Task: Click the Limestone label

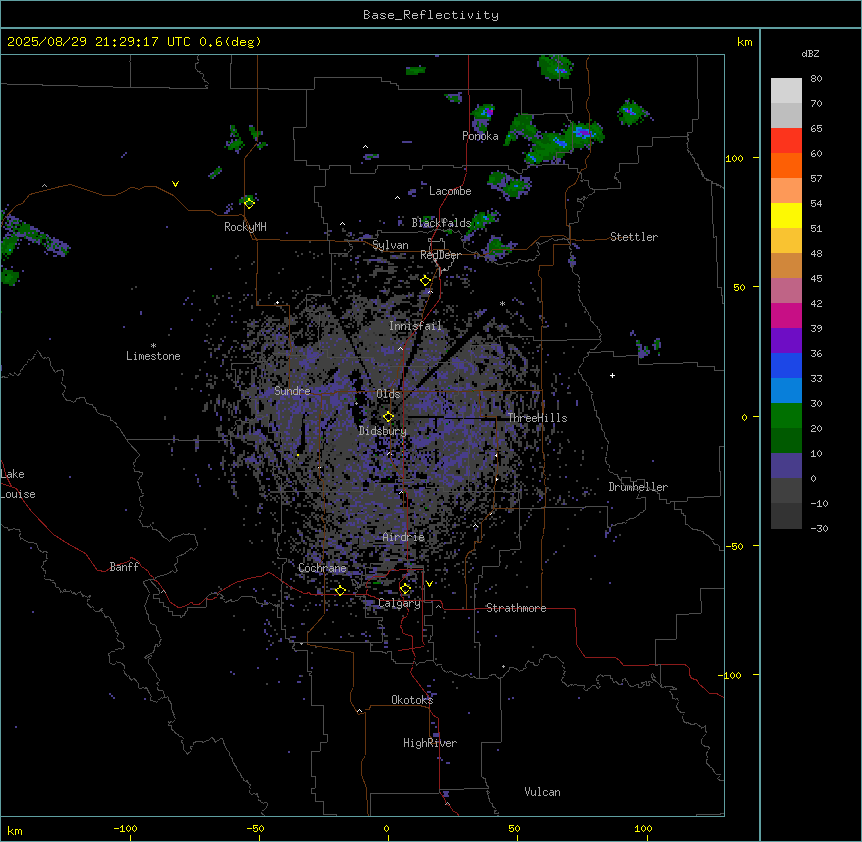Action: [x=153, y=356]
